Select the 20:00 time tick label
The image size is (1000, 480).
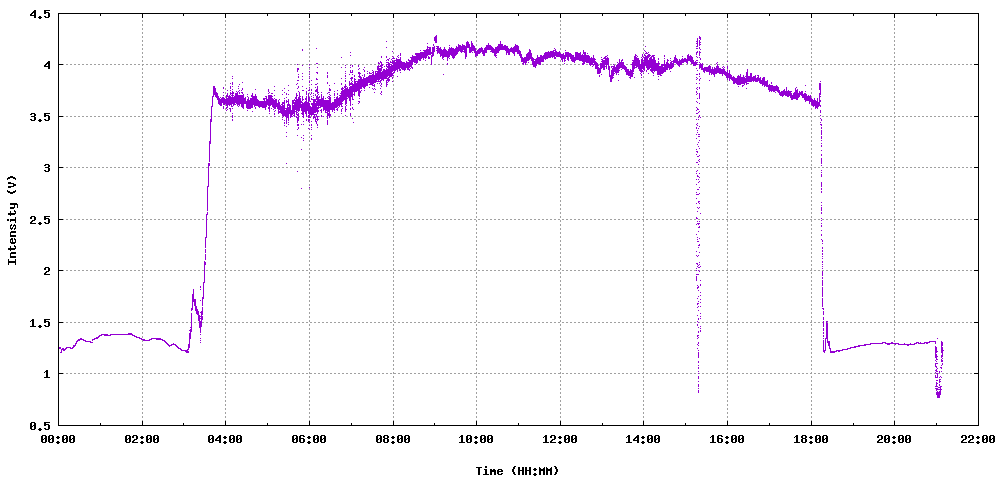[x=894, y=439]
